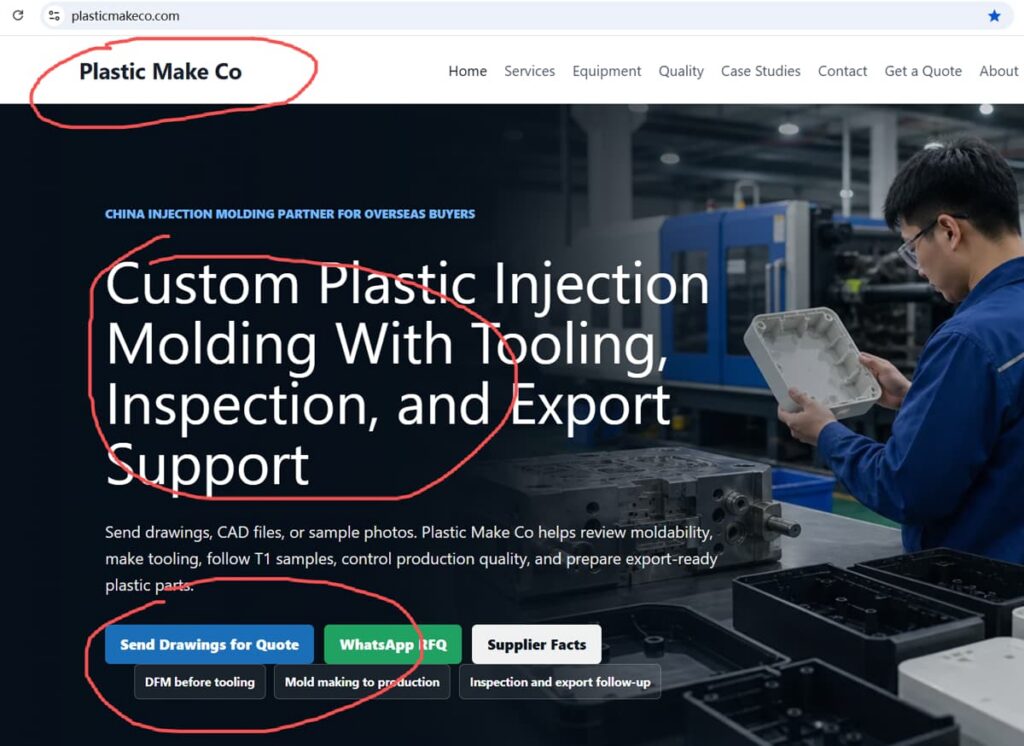This screenshot has height=746, width=1024.
Task: Select the DFM before tooling tag
Action: (x=200, y=682)
